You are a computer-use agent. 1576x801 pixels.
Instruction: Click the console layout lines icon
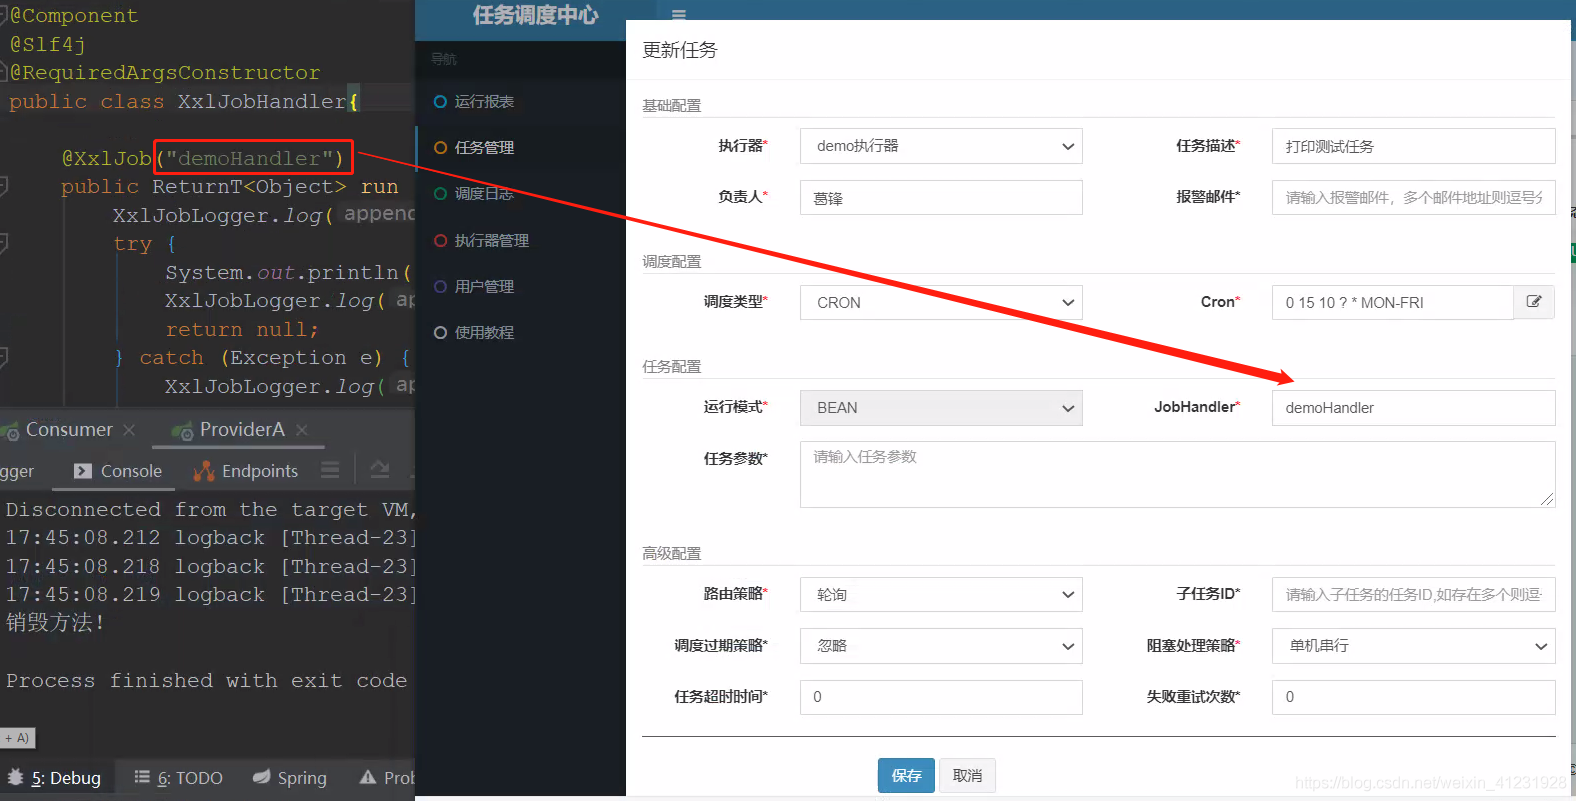click(x=330, y=470)
